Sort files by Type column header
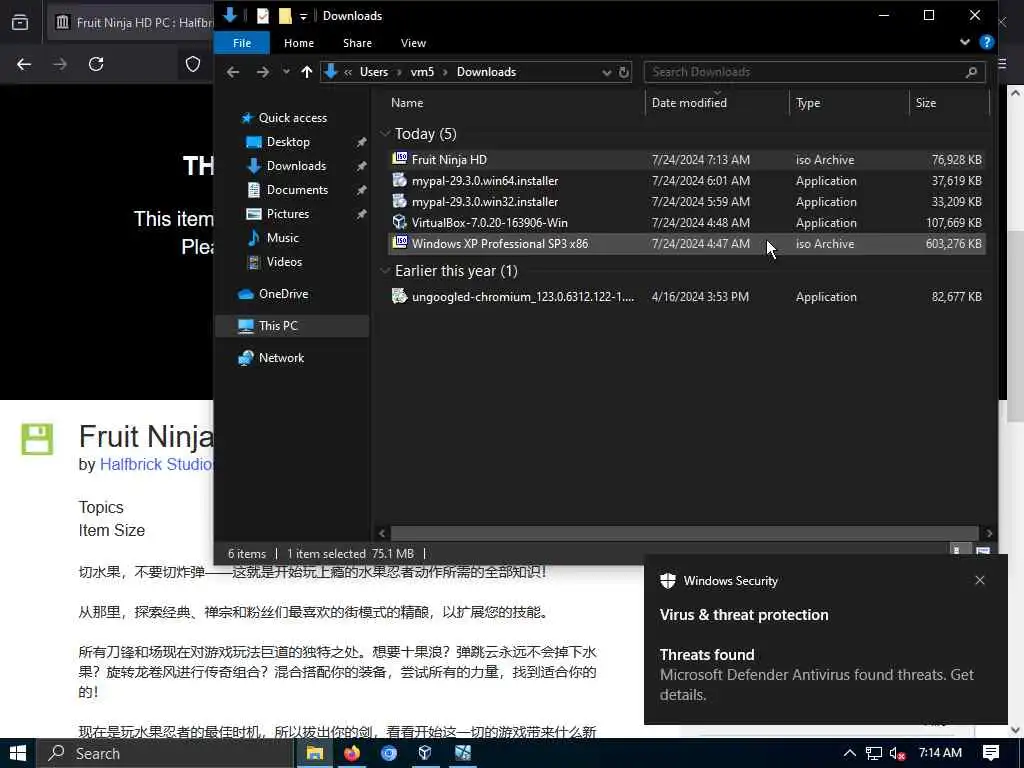The image size is (1024, 768). click(x=849, y=103)
